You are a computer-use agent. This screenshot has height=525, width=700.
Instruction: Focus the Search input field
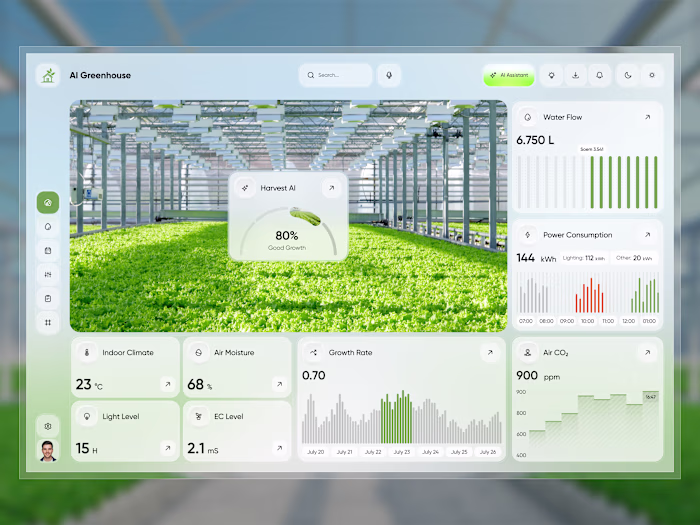[x=335, y=75]
